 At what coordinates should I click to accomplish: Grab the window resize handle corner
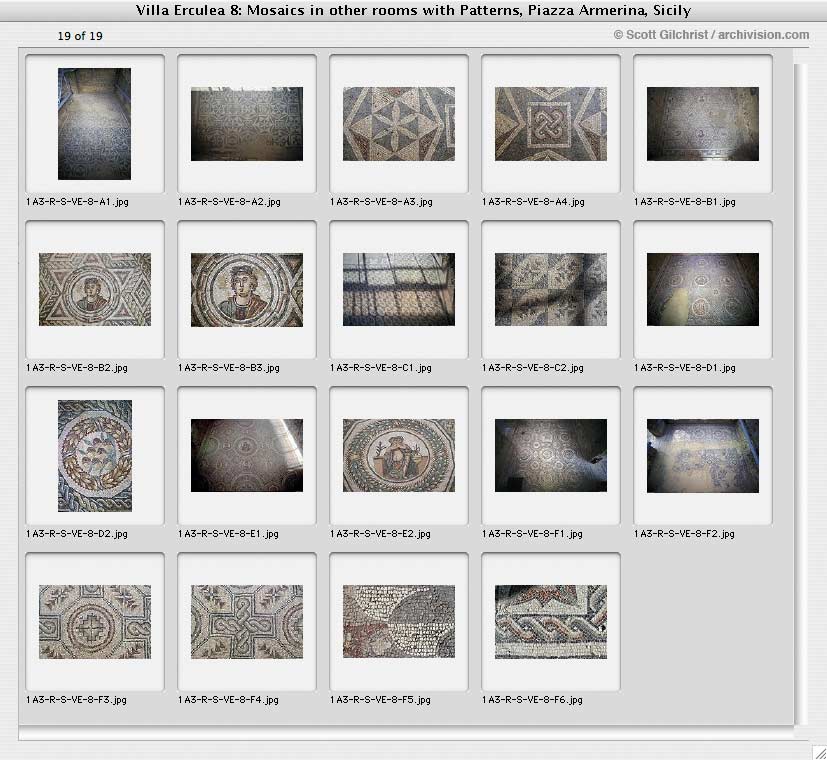click(819, 752)
